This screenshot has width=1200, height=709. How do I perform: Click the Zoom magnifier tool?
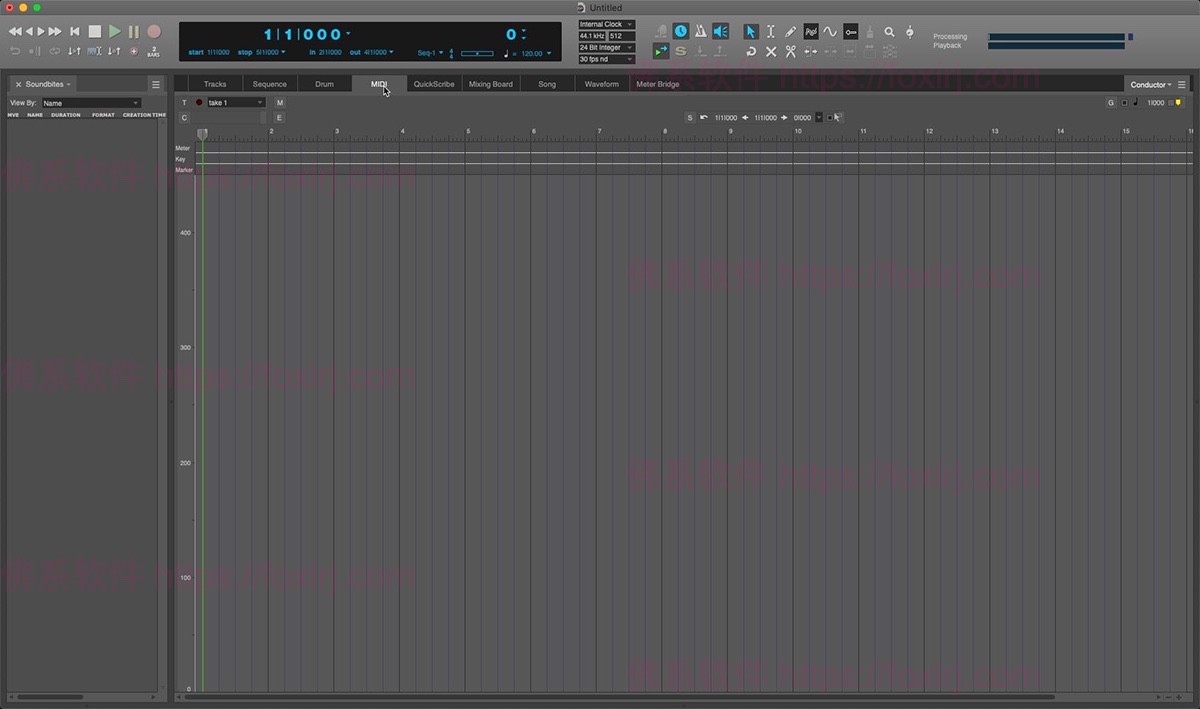pyautogui.click(x=889, y=32)
